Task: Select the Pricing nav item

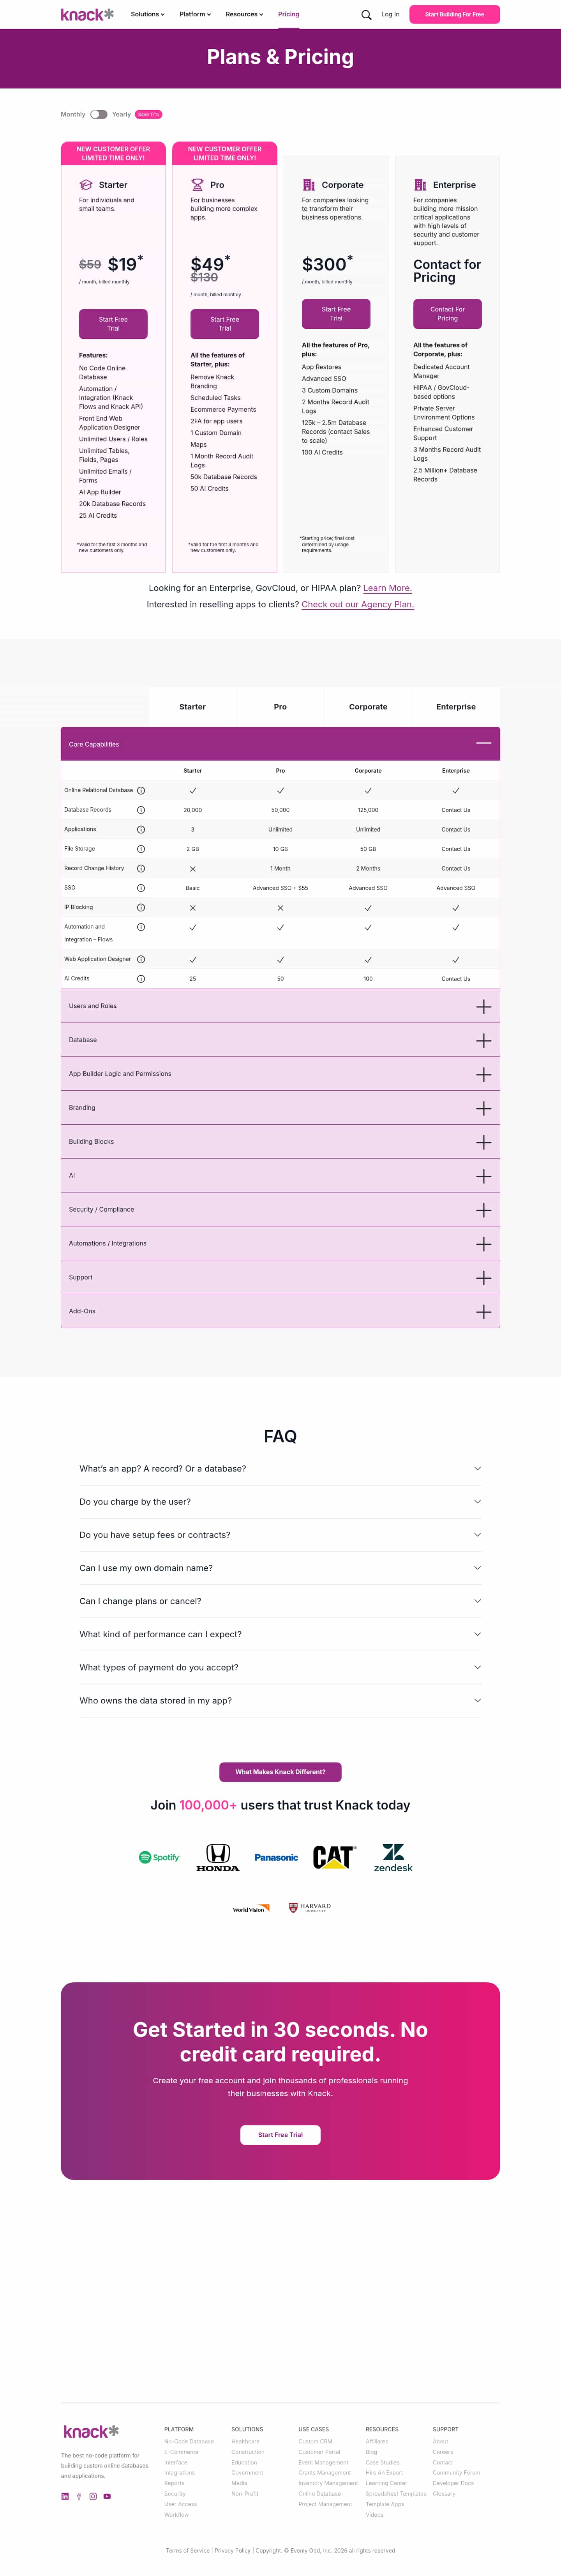Action: pyautogui.click(x=288, y=15)
